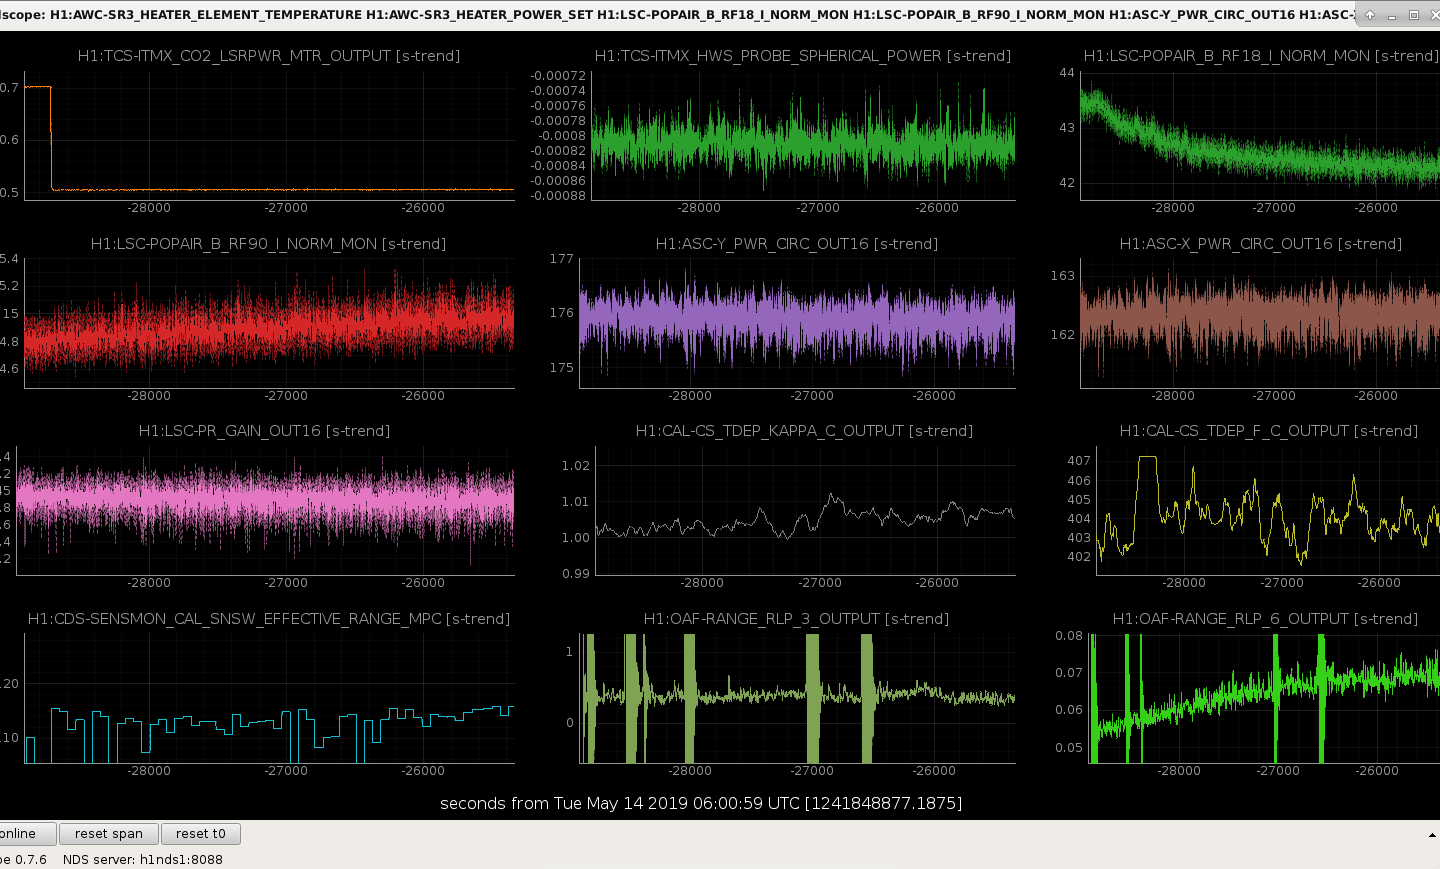This screenshot has height=869, width=1440.
Task: Expand the small arrow at bottom-right corner
Action: click(x=1432, y=834)
